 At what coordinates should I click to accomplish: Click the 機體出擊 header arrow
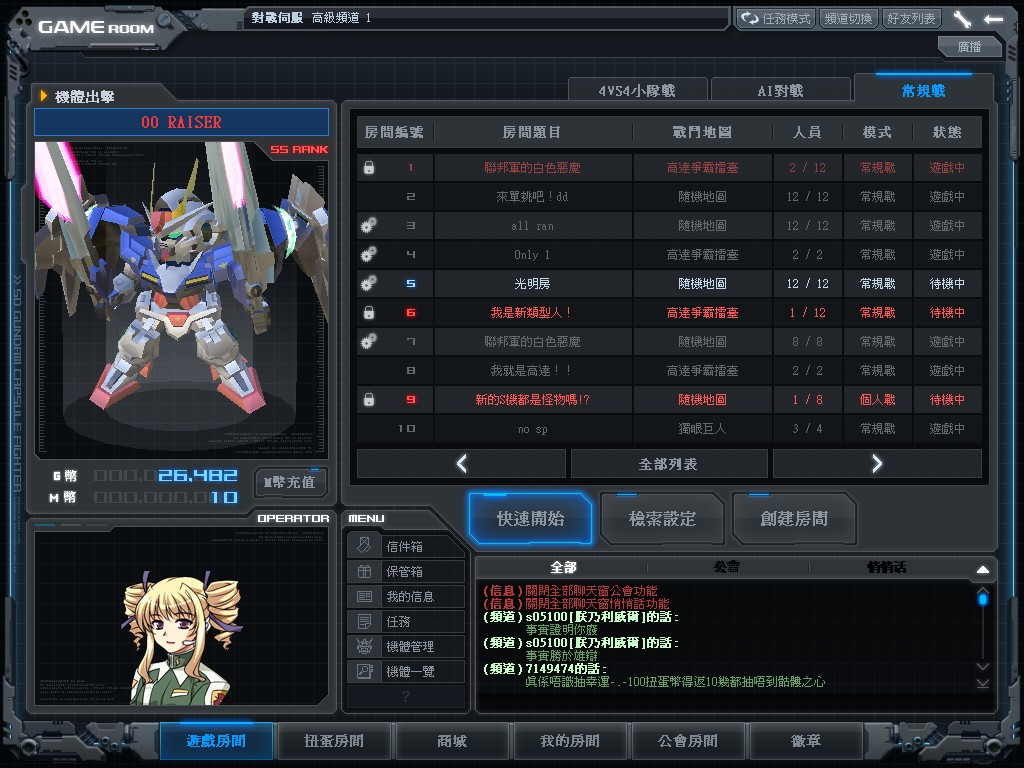tap(43, 96)
